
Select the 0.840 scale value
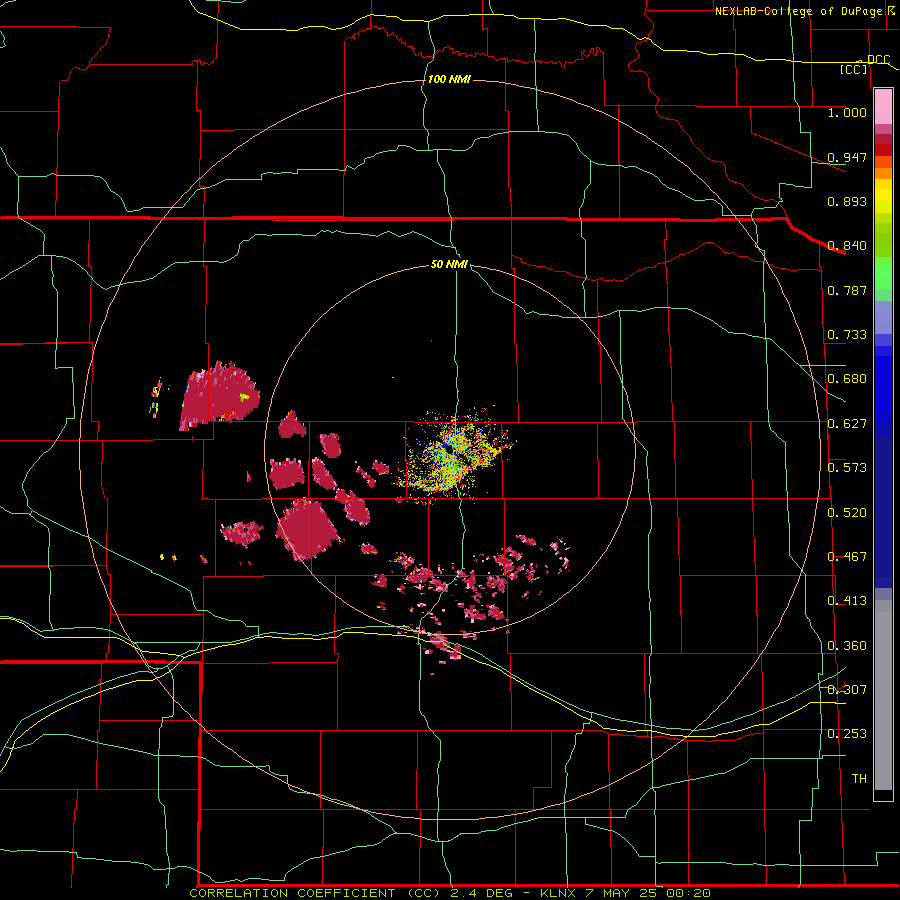[x=847, y=245]
